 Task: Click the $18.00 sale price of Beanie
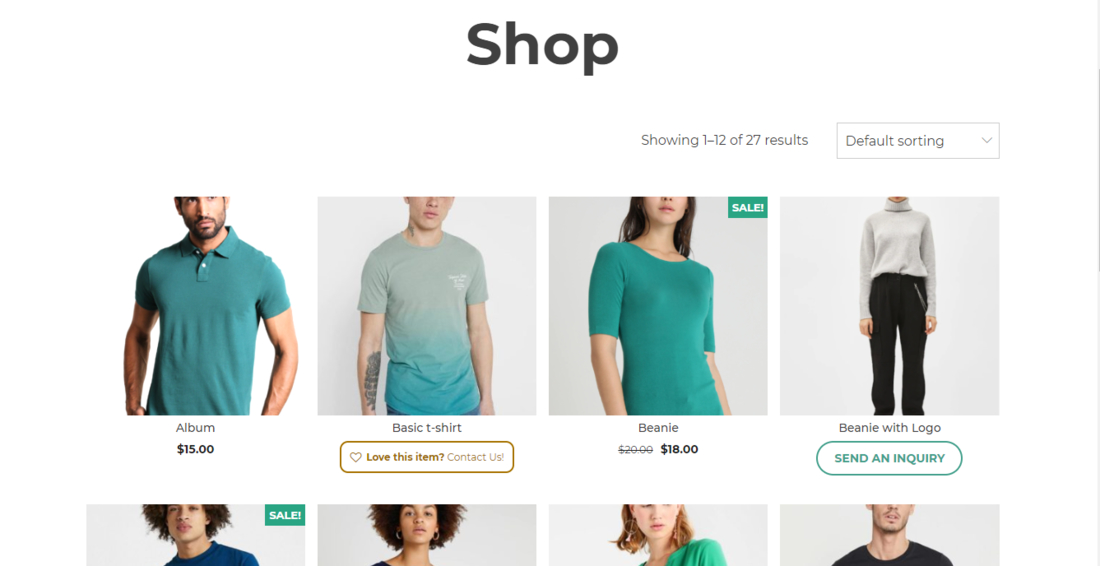(679, 450)
